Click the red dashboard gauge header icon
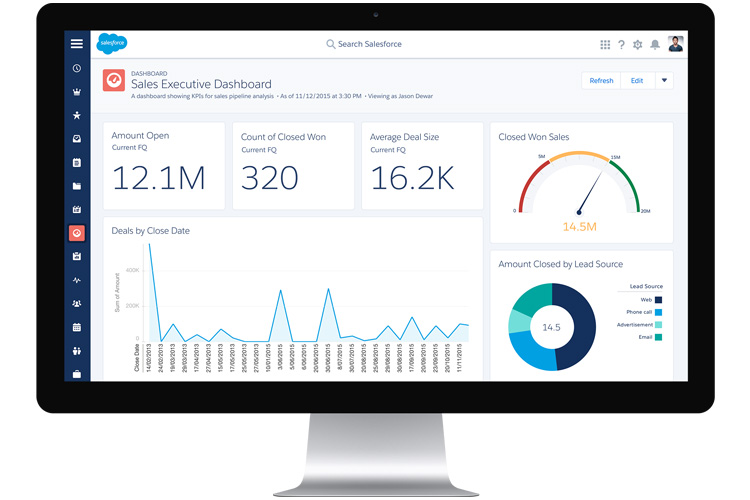The width and height of the screenshot is (750, 500). (x=114, y=80)
